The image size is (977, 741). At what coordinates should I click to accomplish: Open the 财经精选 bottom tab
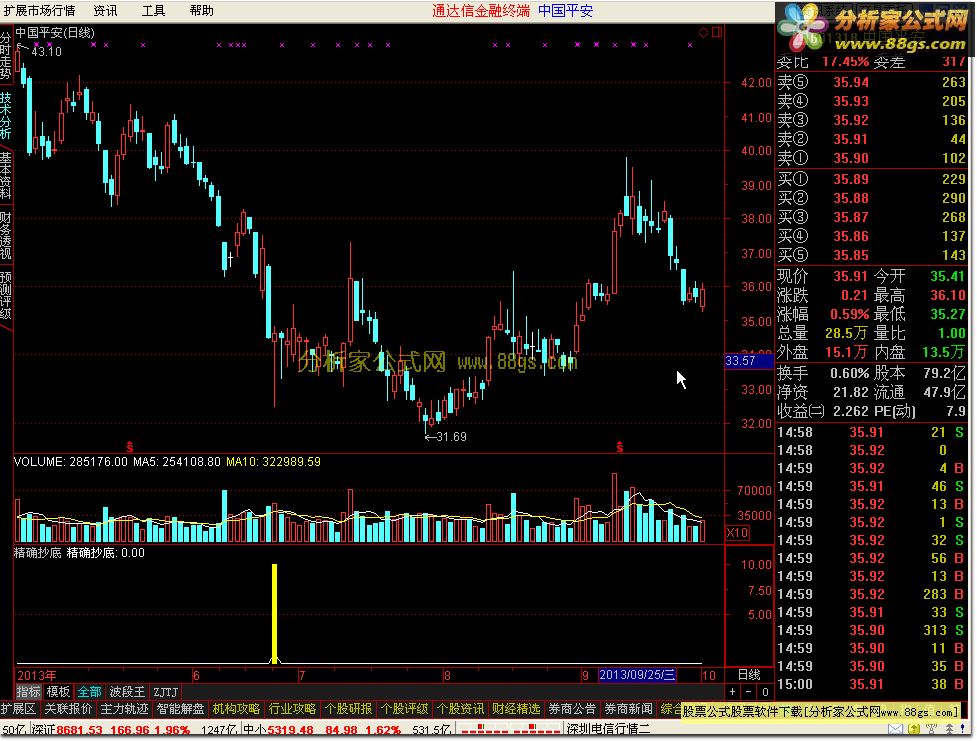pyautogui.click(x=516, y=709)
